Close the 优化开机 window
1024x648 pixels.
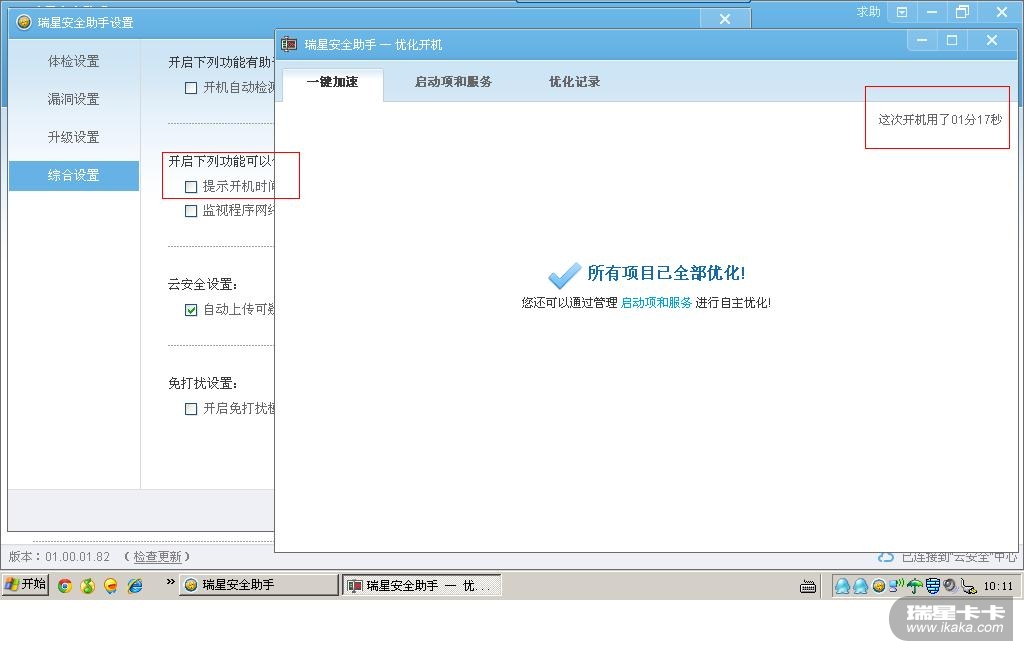coord(992,40)
